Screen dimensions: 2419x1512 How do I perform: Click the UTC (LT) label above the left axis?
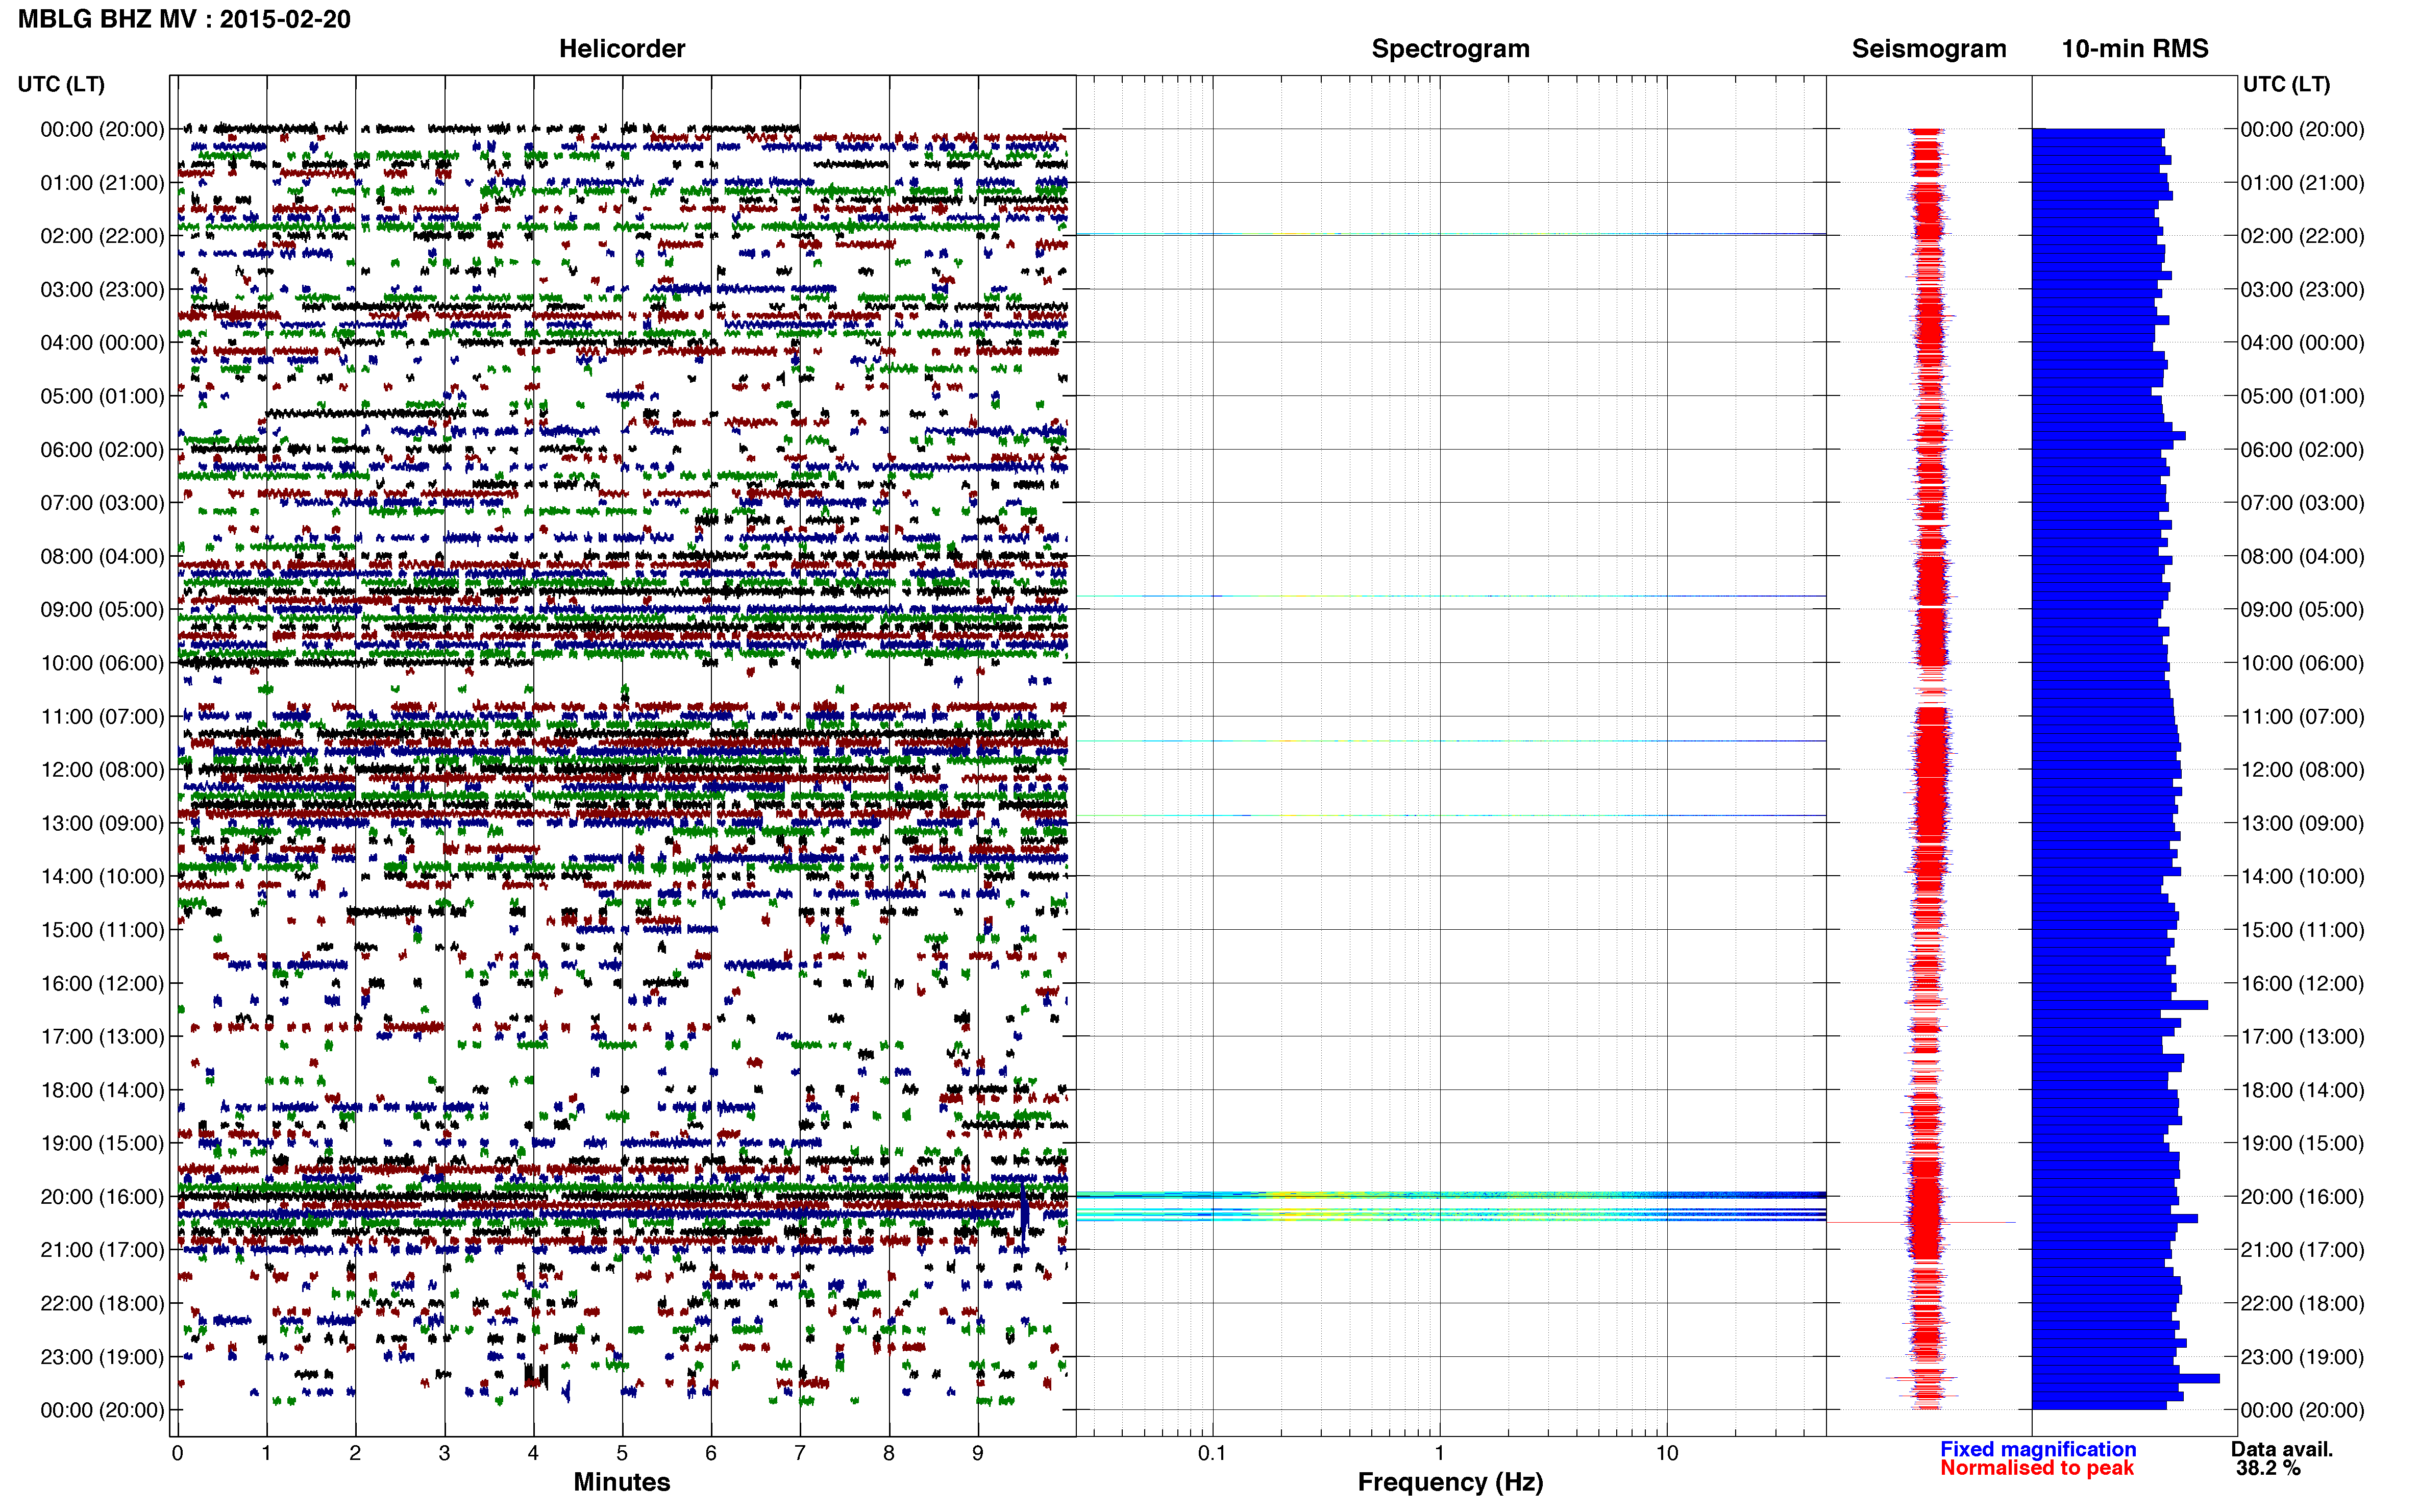coord(61,84)
